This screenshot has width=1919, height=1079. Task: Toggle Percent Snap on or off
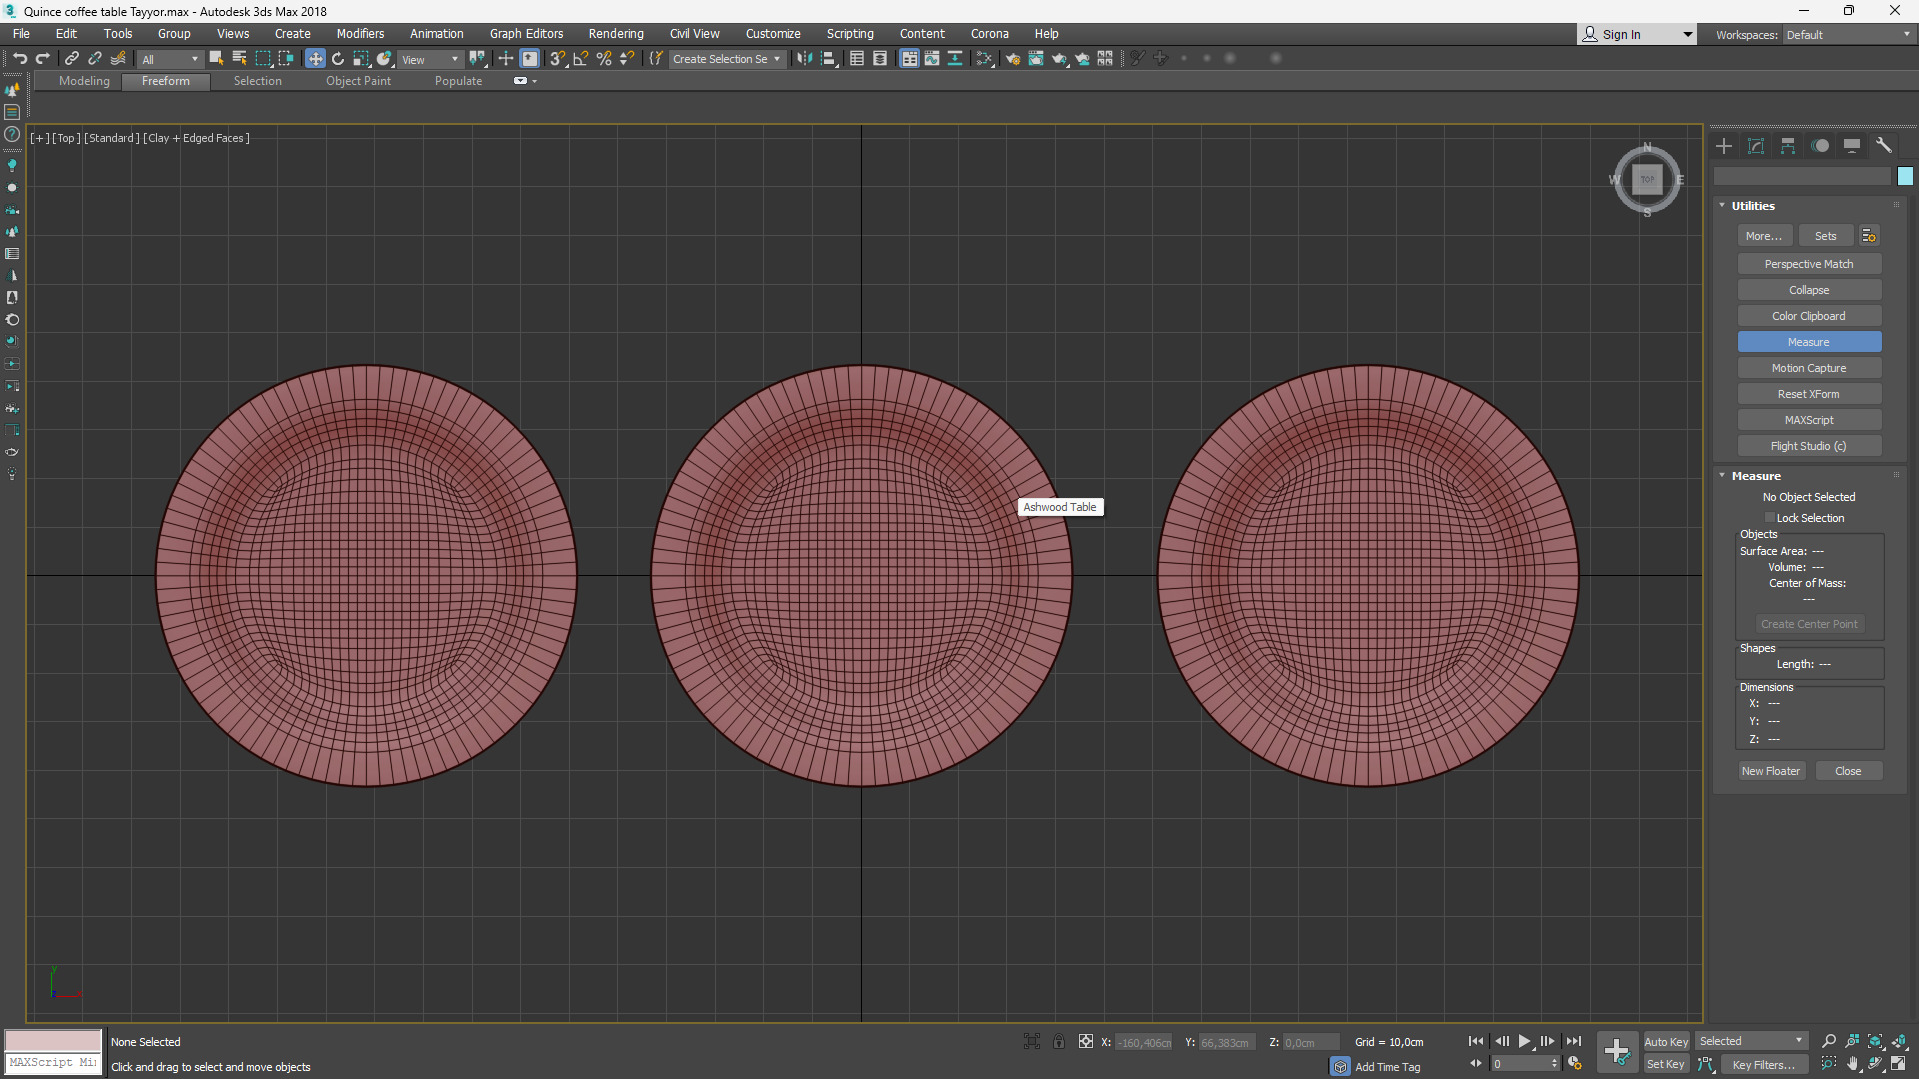[604, 59]
